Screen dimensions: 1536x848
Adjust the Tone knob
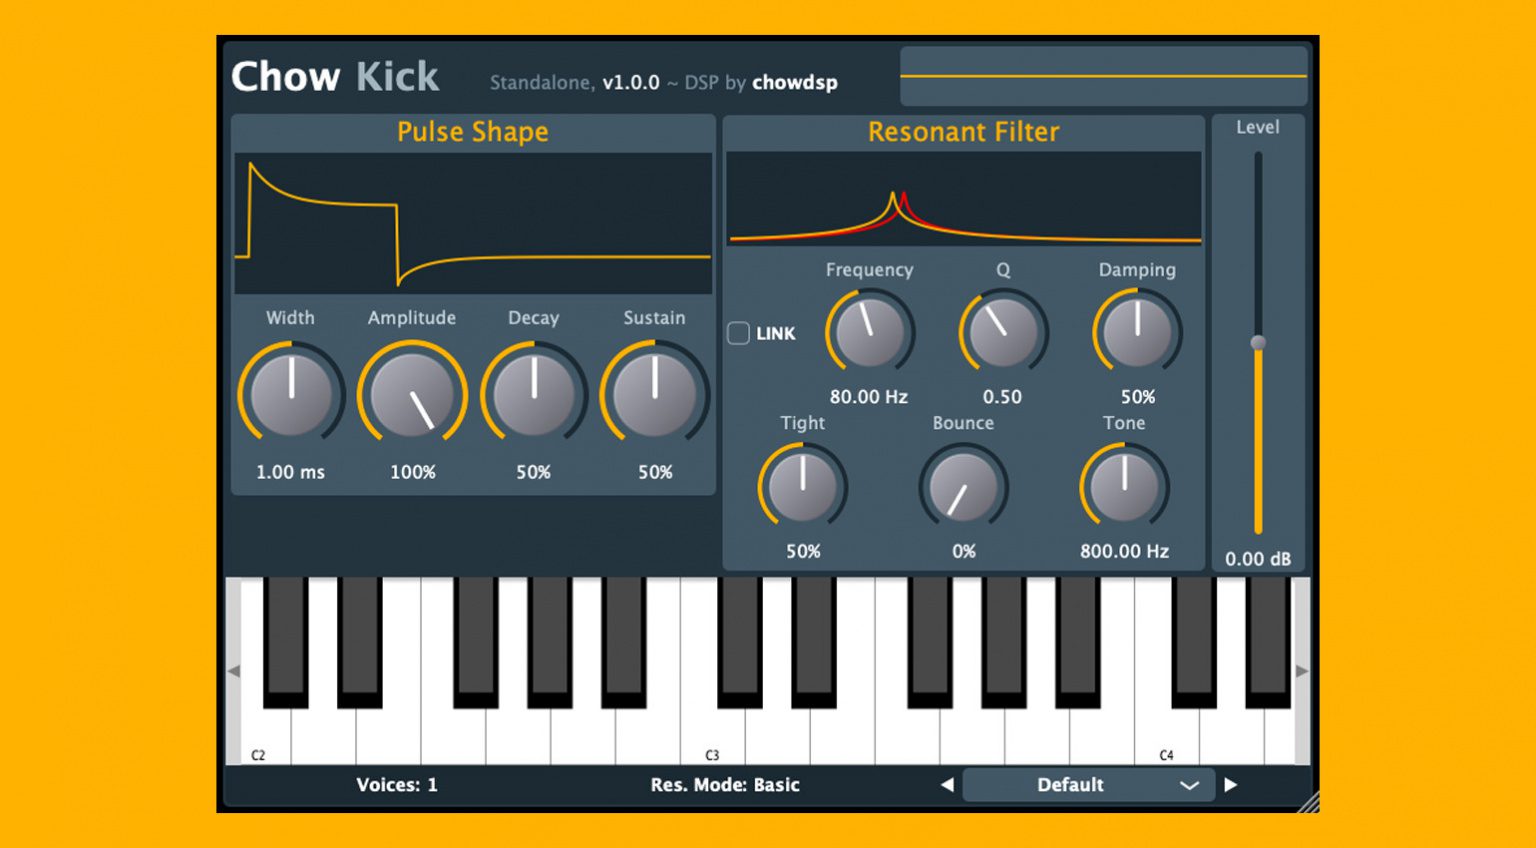[1124, 487]
